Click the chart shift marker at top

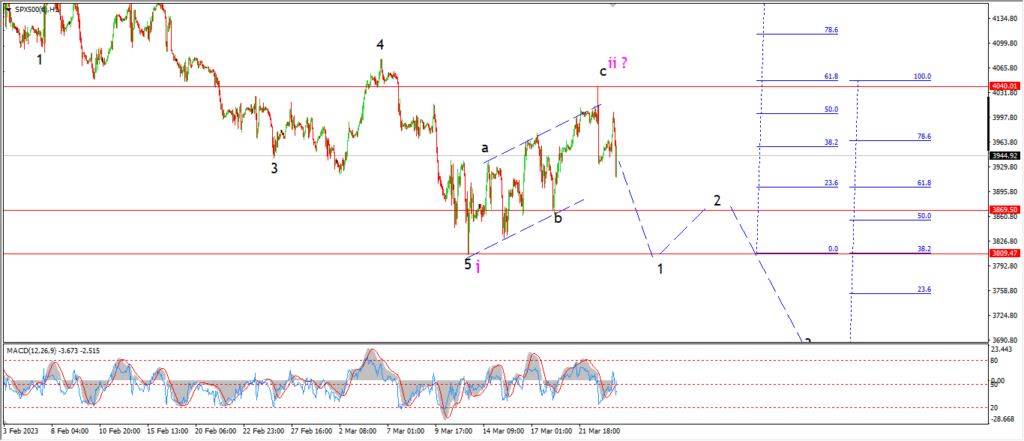coord(612,5)
